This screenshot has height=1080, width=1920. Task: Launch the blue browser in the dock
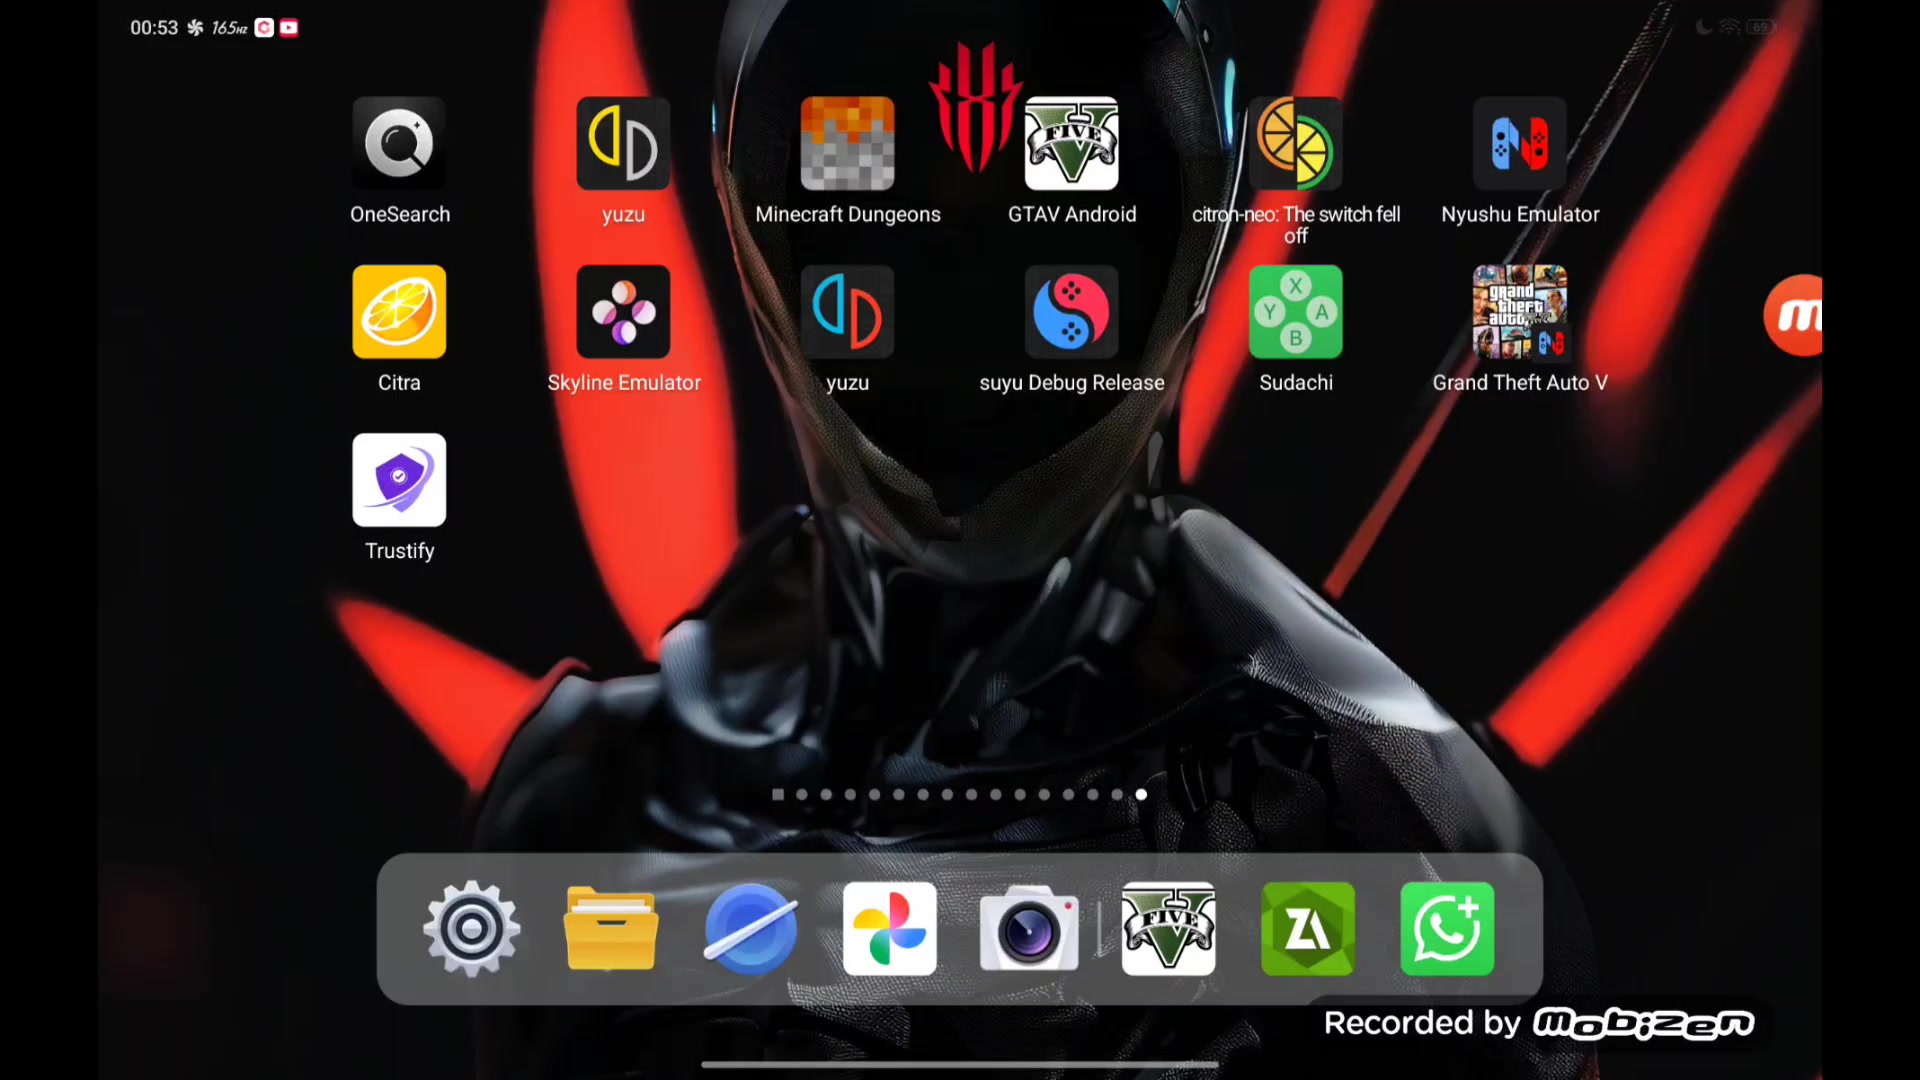coord(750,929)
